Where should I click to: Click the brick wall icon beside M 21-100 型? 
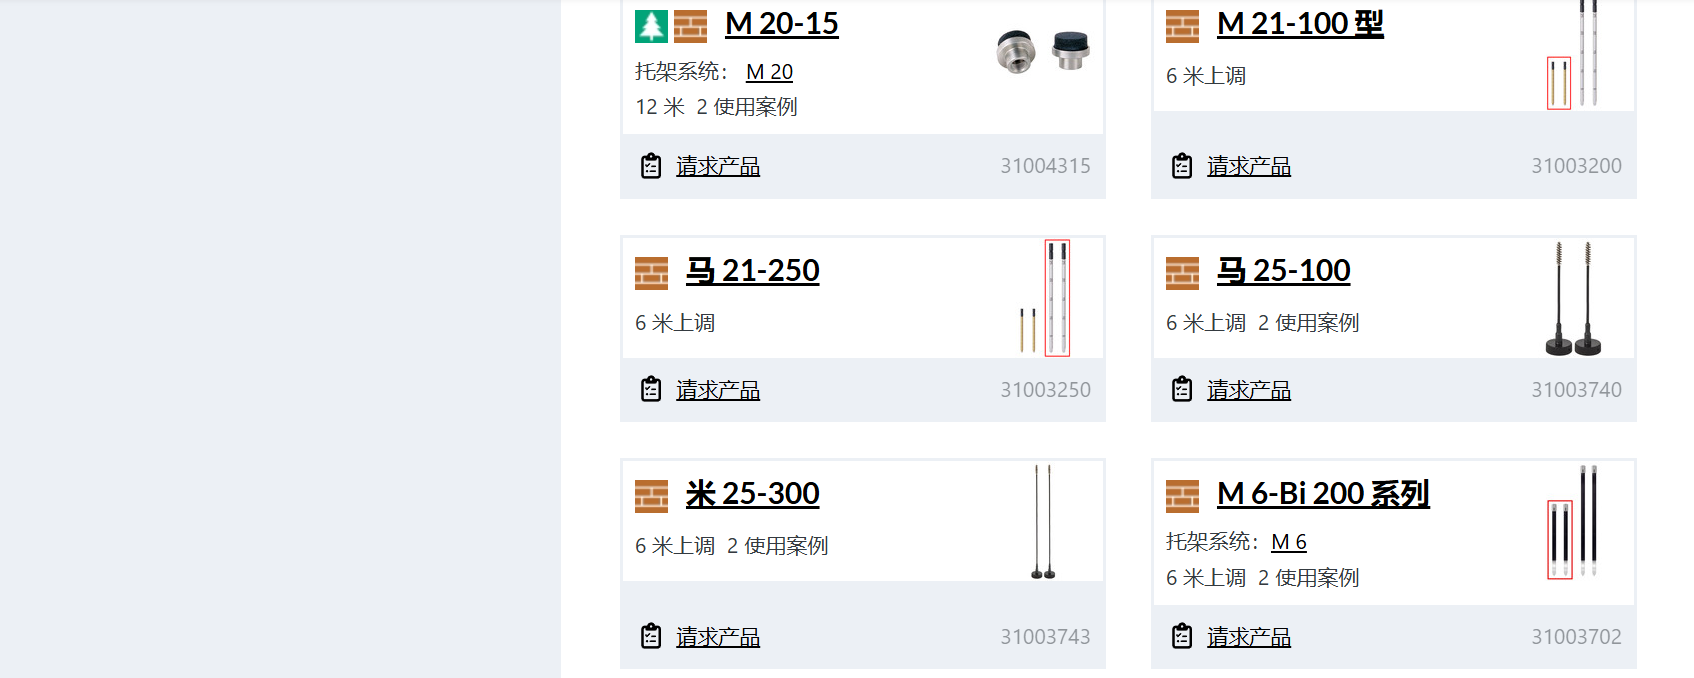click(1182, 26)
